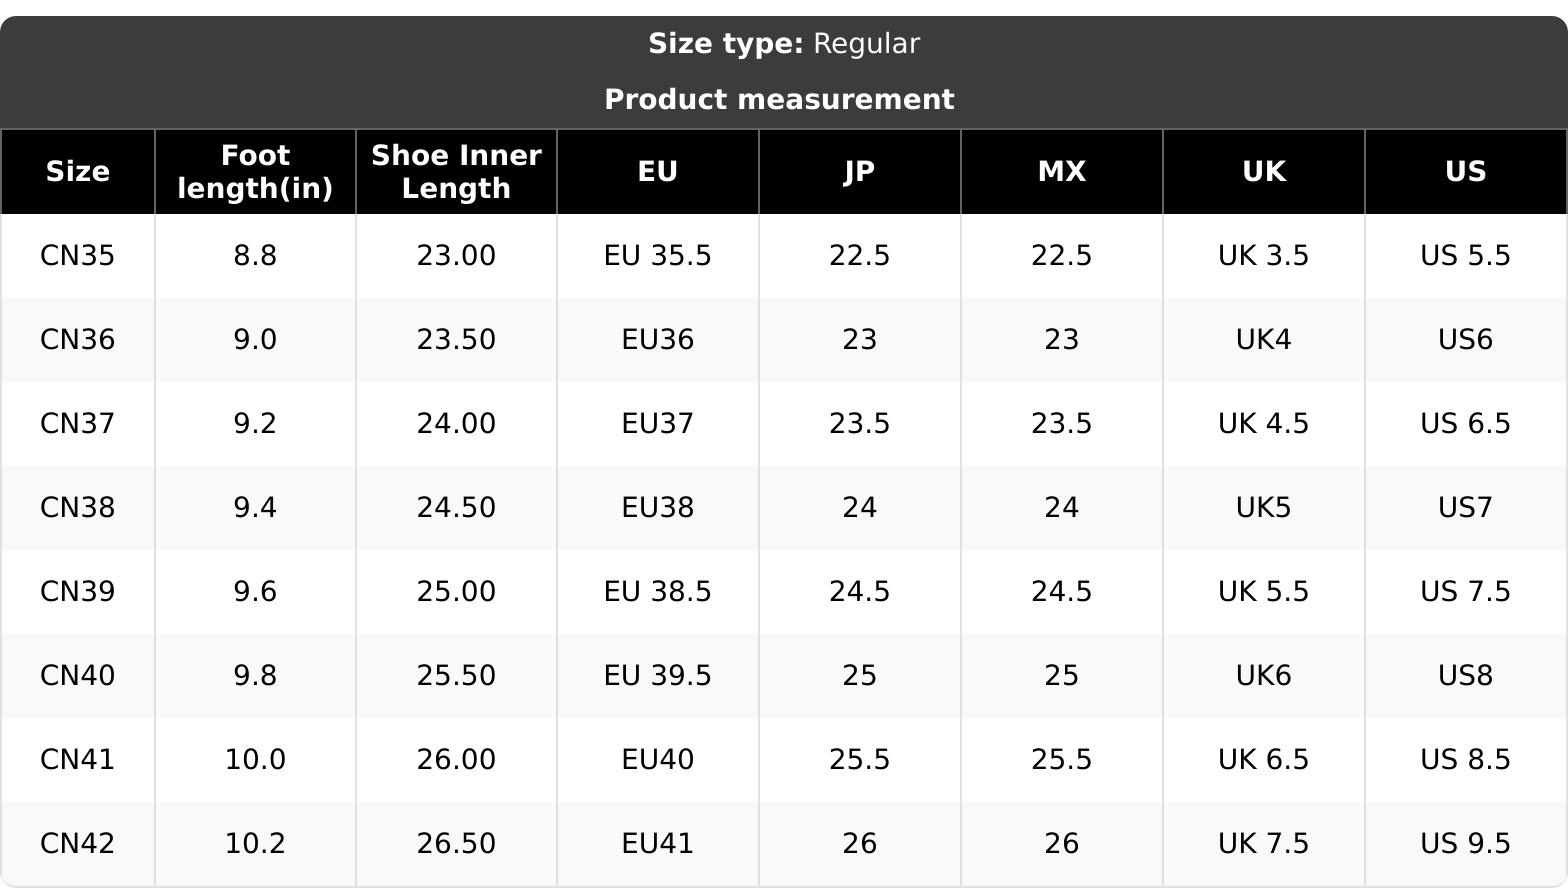Click the JP column header

[x=860, y=172]
